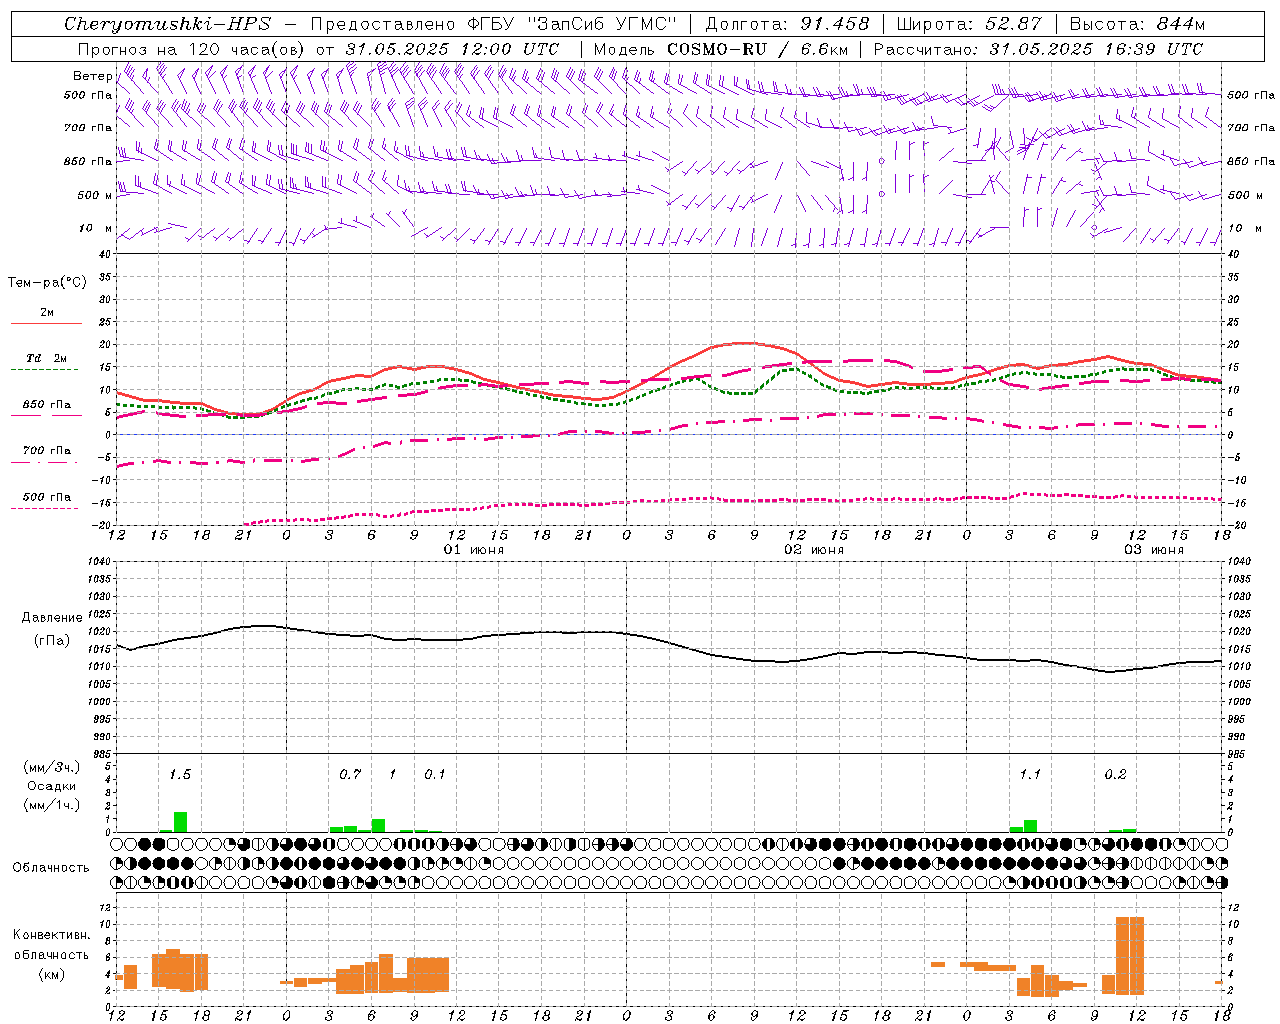Image resolution: width=1280 pixels, height=1024 pixels.
Task: Click the 700 гПа temperature legend entry
Action: point(46,451)
